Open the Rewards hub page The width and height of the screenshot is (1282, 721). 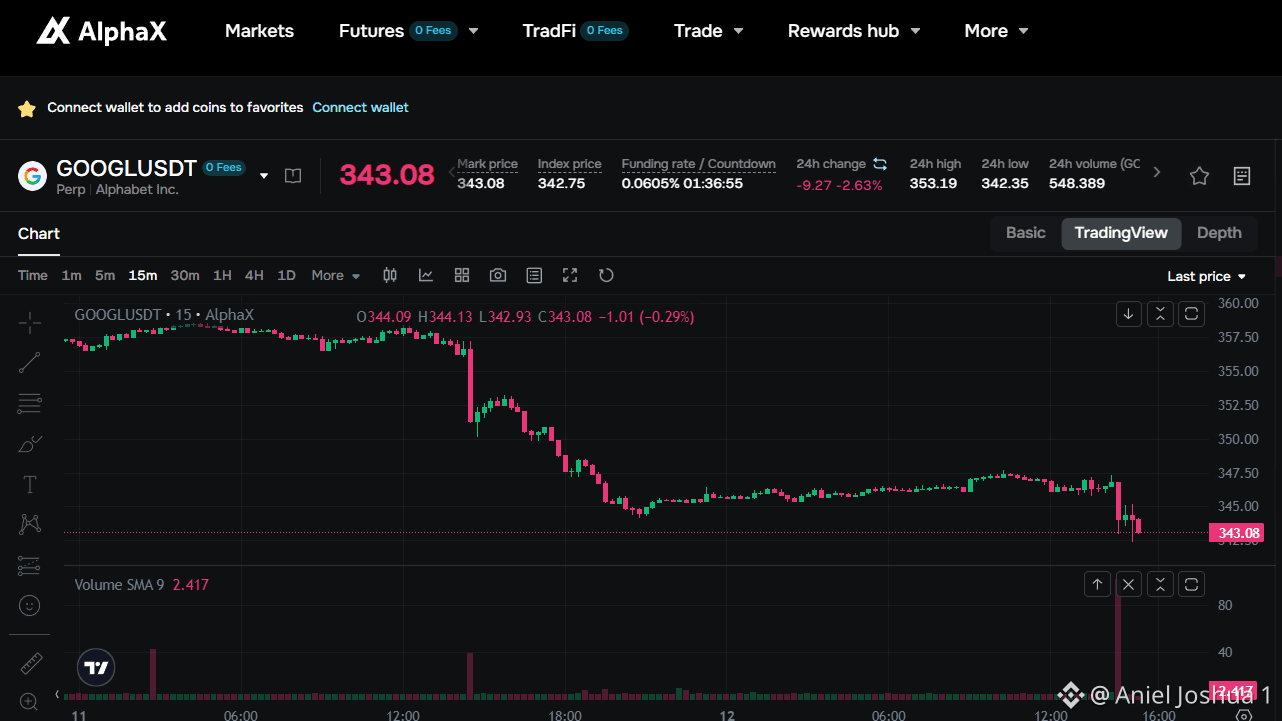click(x=843, y=31)
